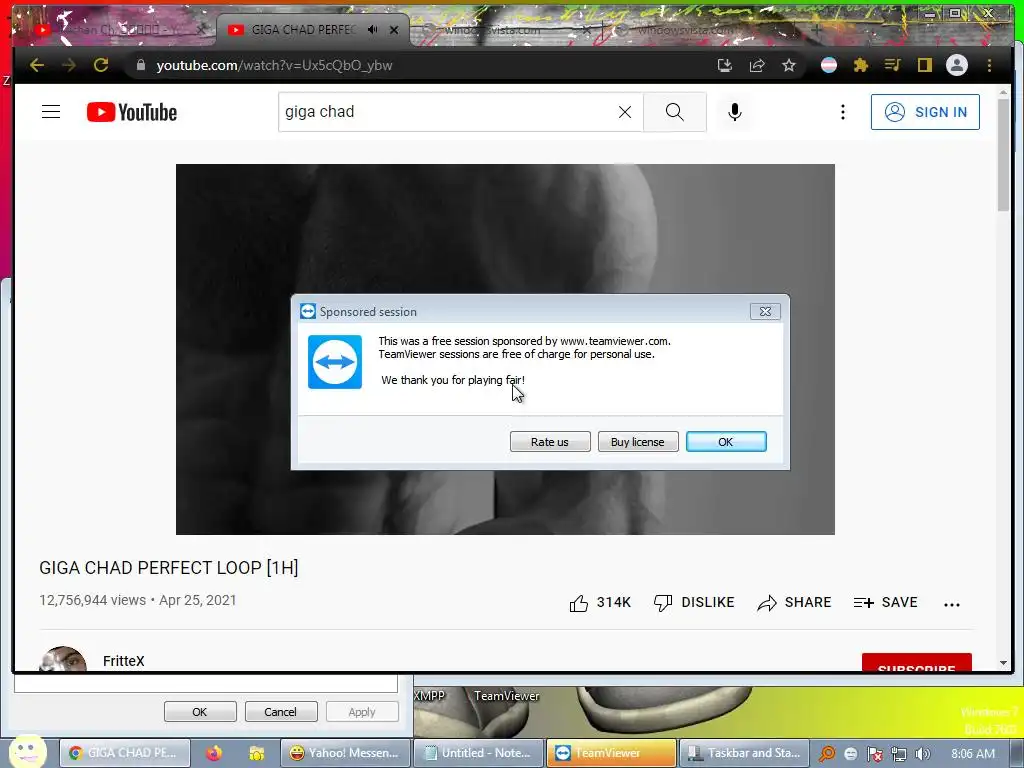This screenshot has height=768, width=1024.
Task: Open the Chrome profile avatar
Action: coord(957,65)
